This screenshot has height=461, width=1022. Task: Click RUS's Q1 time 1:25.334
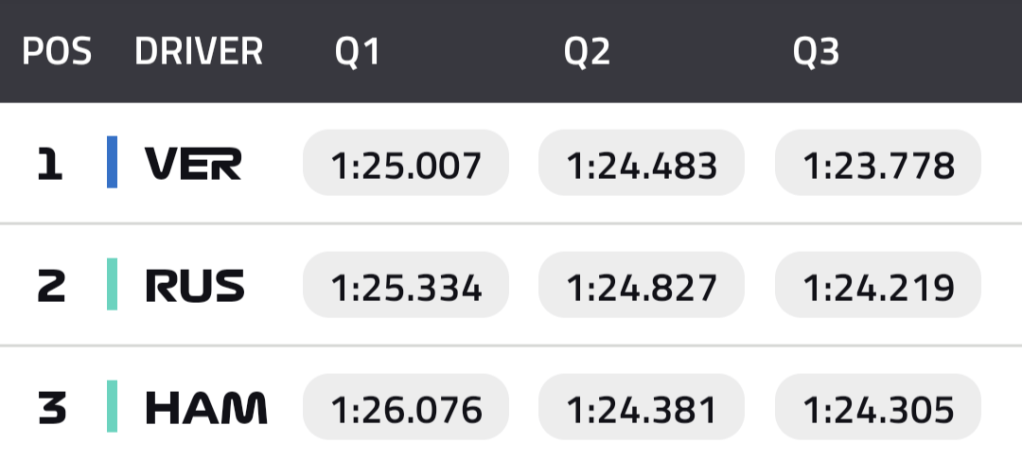point(406,286)
